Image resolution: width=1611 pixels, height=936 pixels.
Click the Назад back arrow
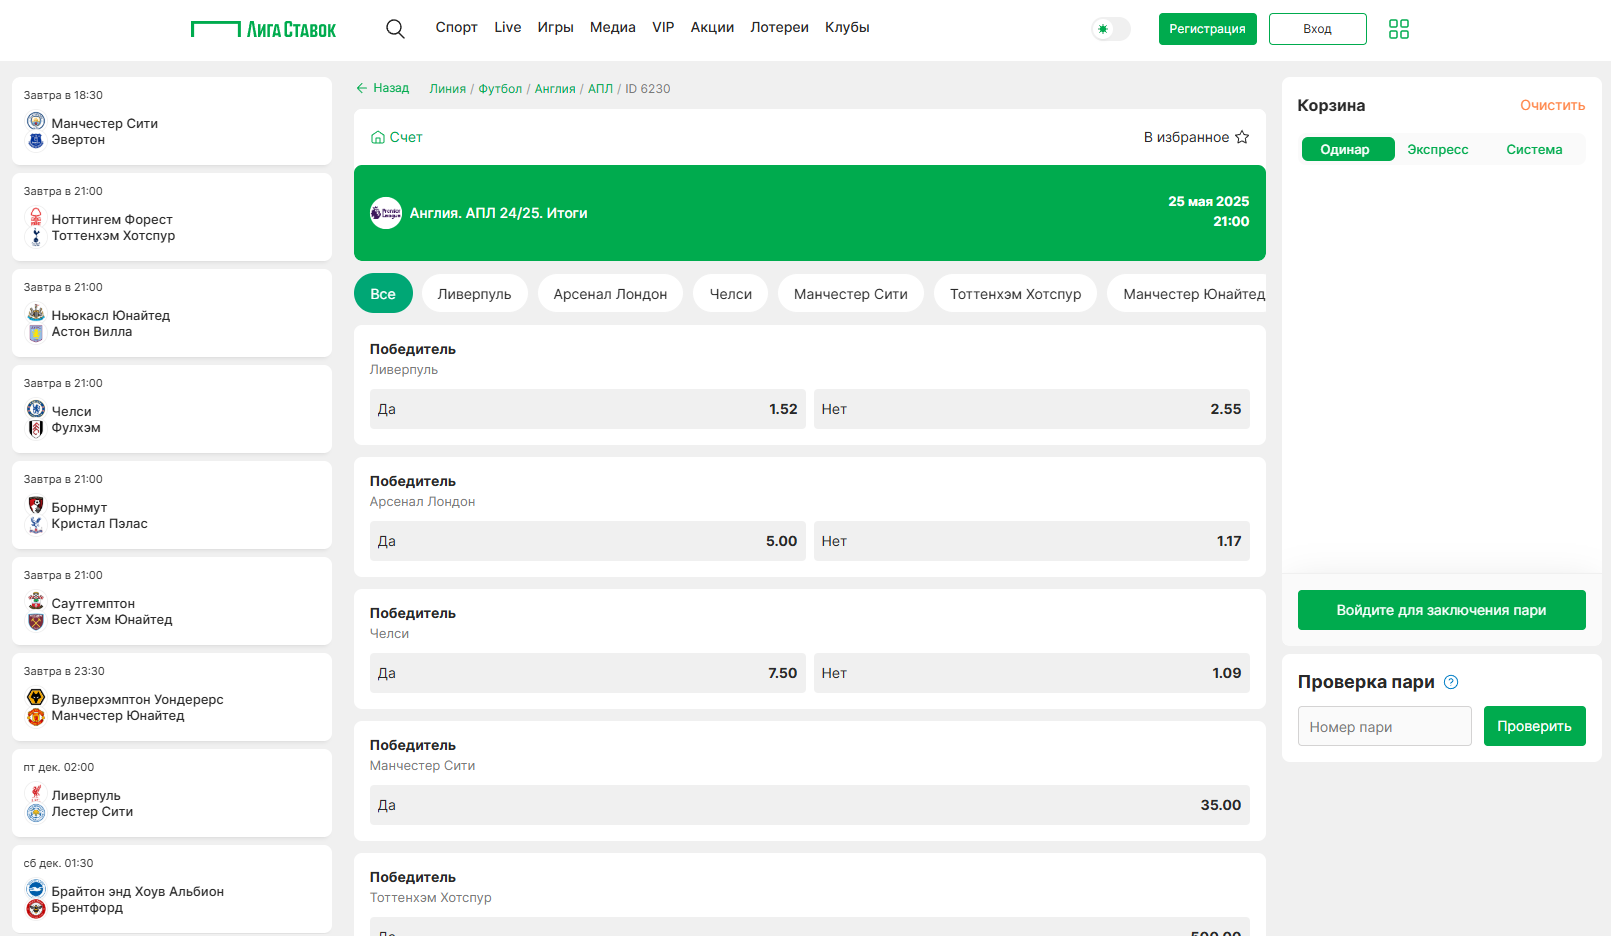coord(362,88)
